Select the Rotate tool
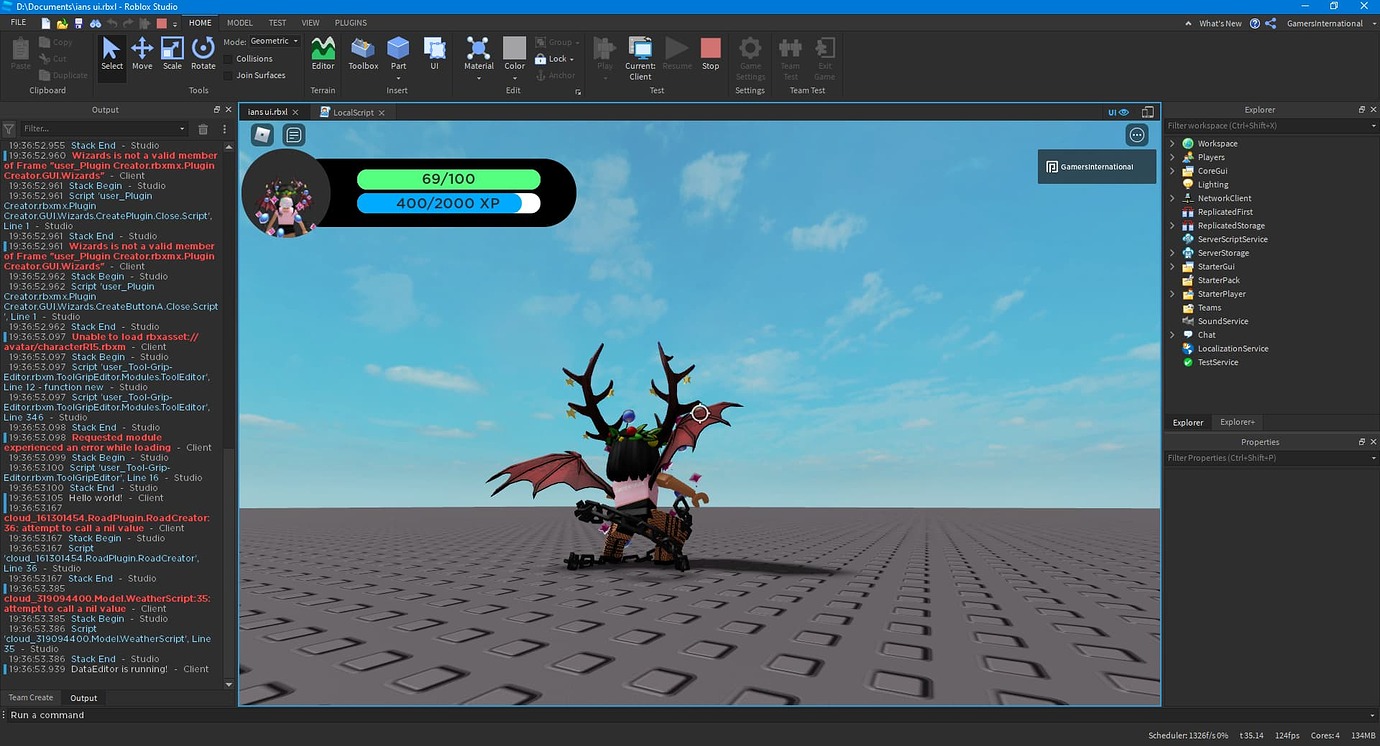Screen dimensions: 1380x746 click(x=203, y=50)
